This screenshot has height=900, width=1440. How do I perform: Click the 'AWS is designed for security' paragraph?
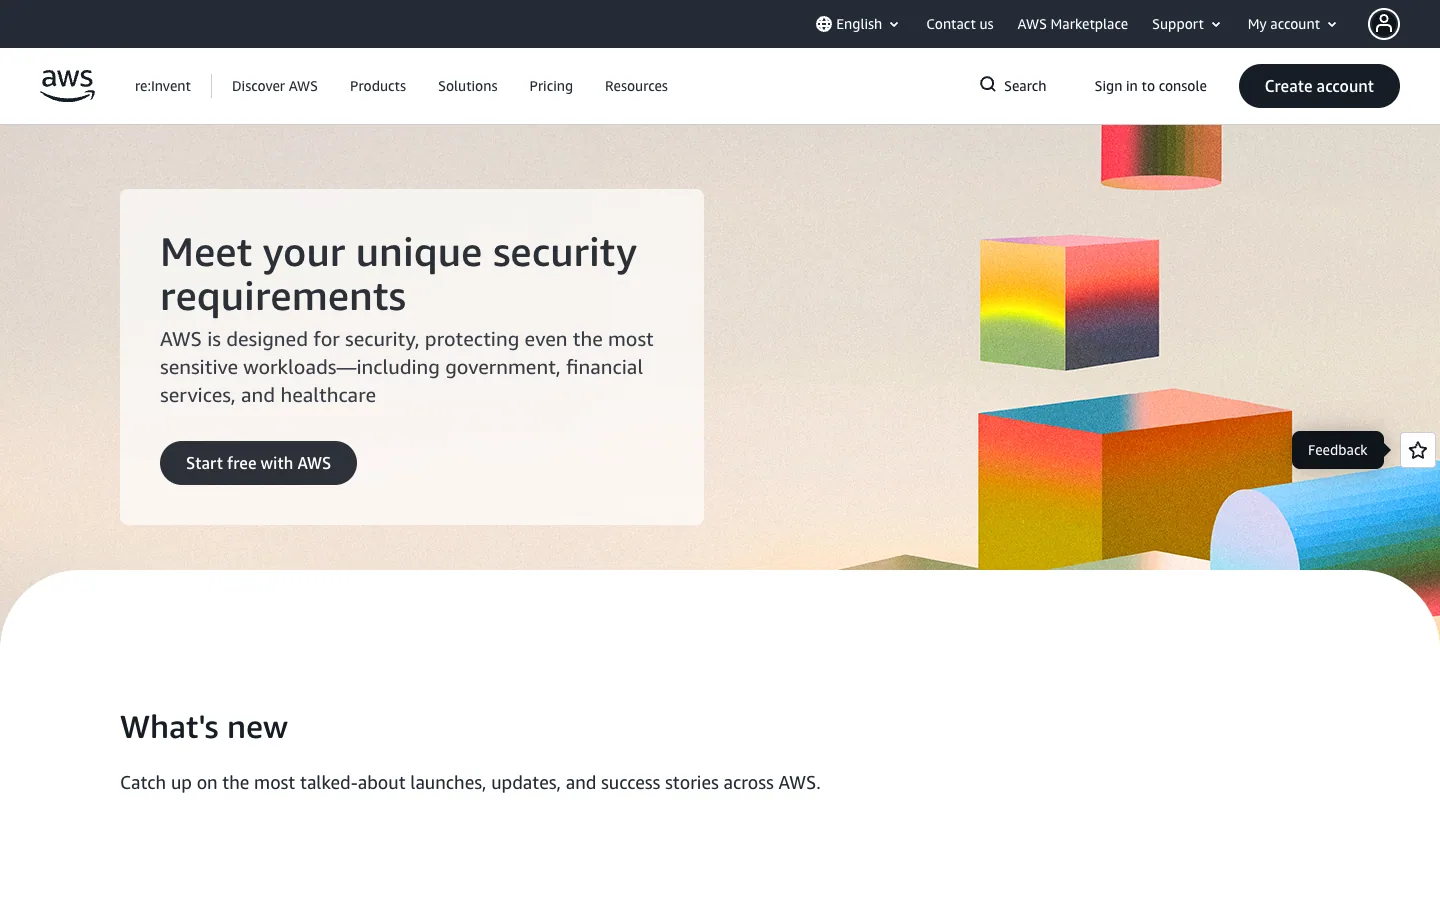point(407,367)
